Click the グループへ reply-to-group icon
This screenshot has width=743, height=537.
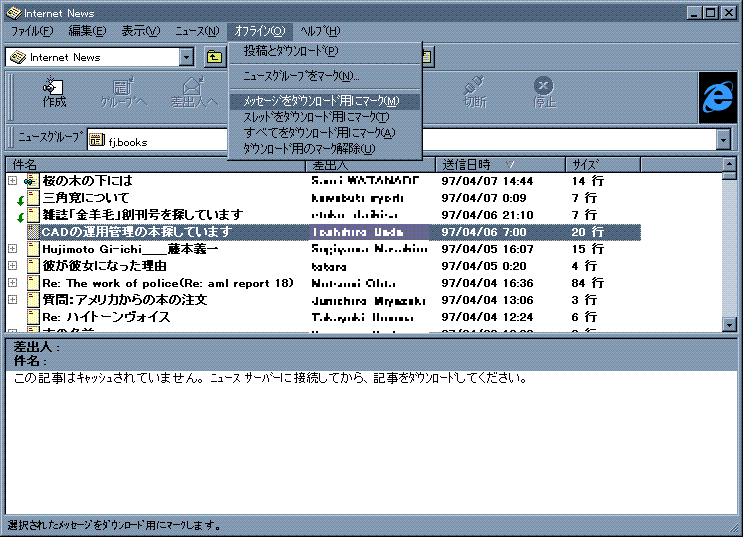(x=124, y=92)
